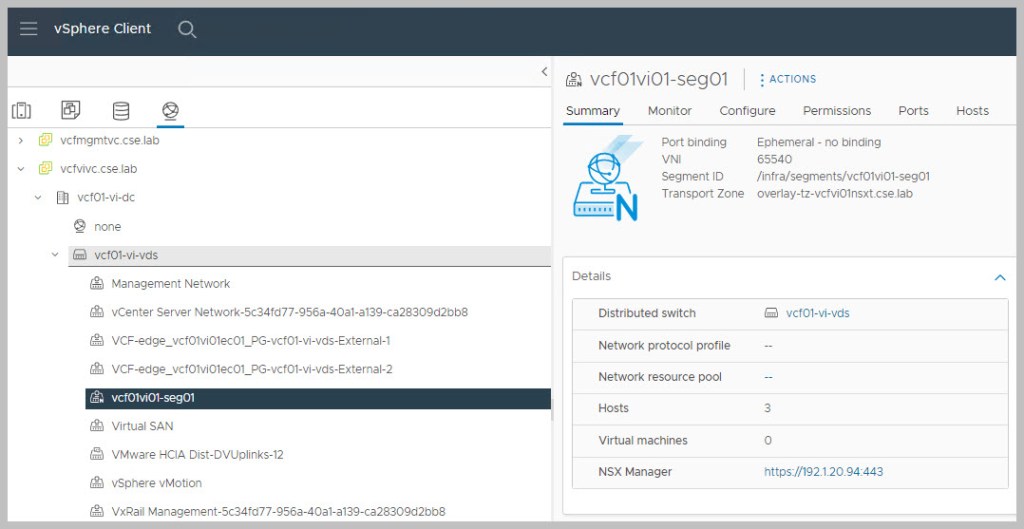Collapse the vcf01-vi-vds switch tree node
The width and height of the screenshot is (1024, 529).
(55, 255)
